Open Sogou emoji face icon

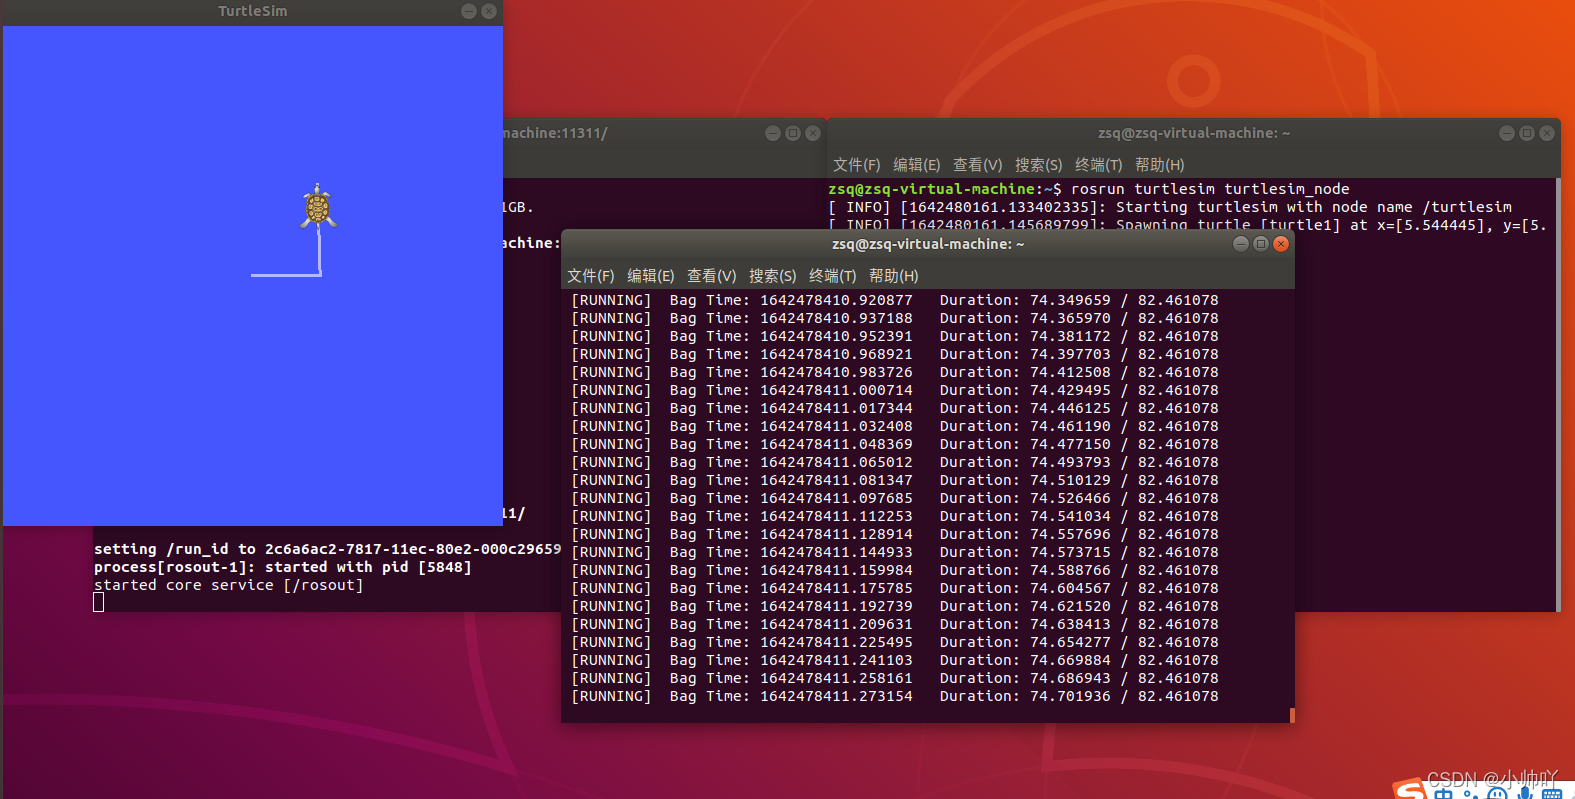click(x=1497, y=794)
